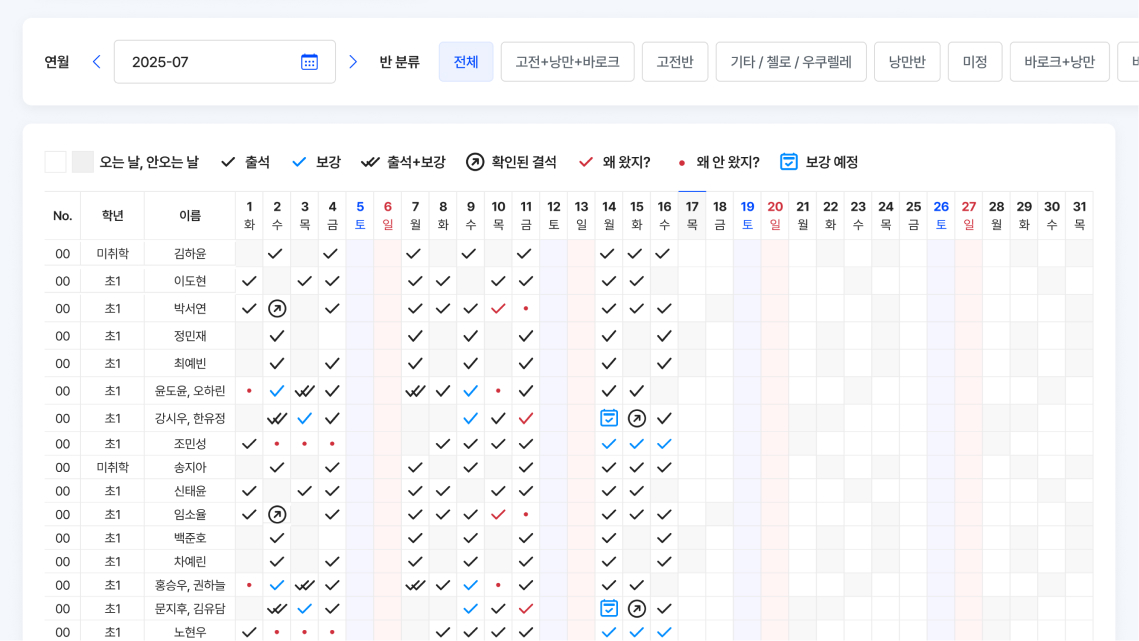Toggle the white 오는 날 square in the legend
Viewport: 1139px width, 641px height.
click(55, 160)
